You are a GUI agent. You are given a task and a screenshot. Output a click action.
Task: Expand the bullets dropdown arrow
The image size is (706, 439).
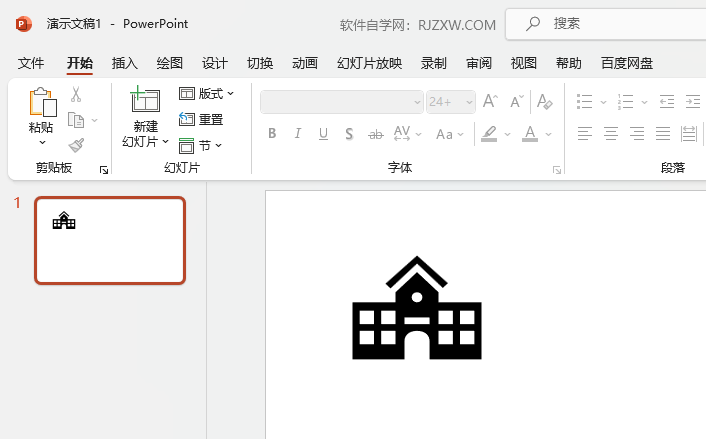click(x=603, y=102)
